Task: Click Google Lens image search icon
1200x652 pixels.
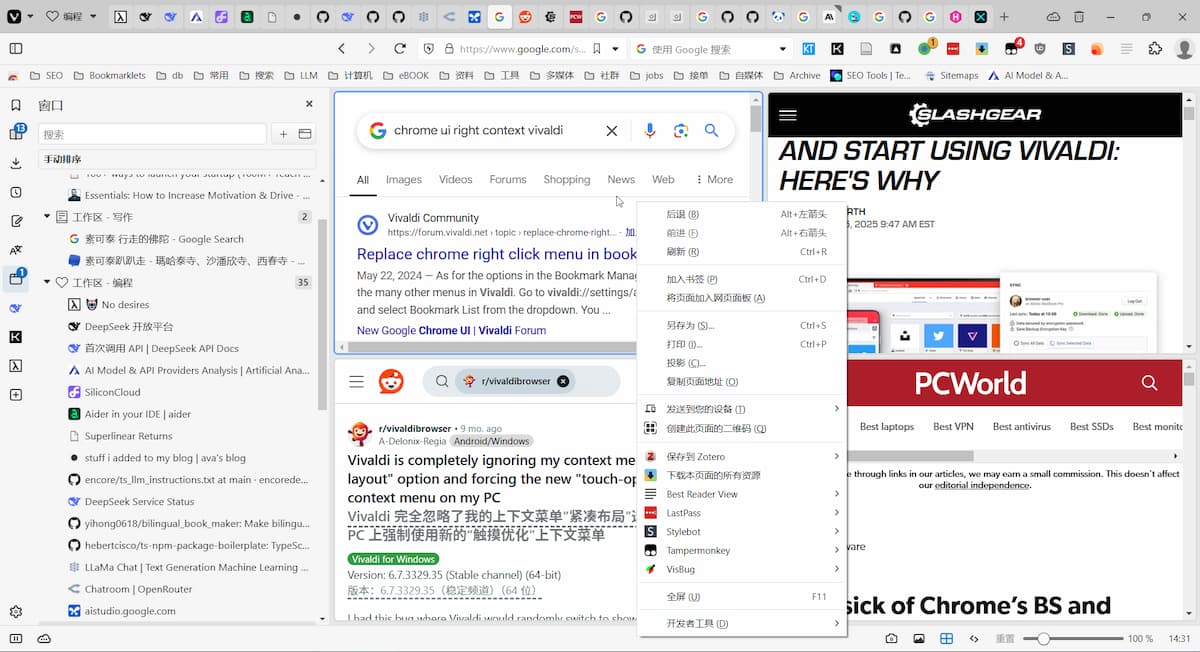Action: point(681,130)
